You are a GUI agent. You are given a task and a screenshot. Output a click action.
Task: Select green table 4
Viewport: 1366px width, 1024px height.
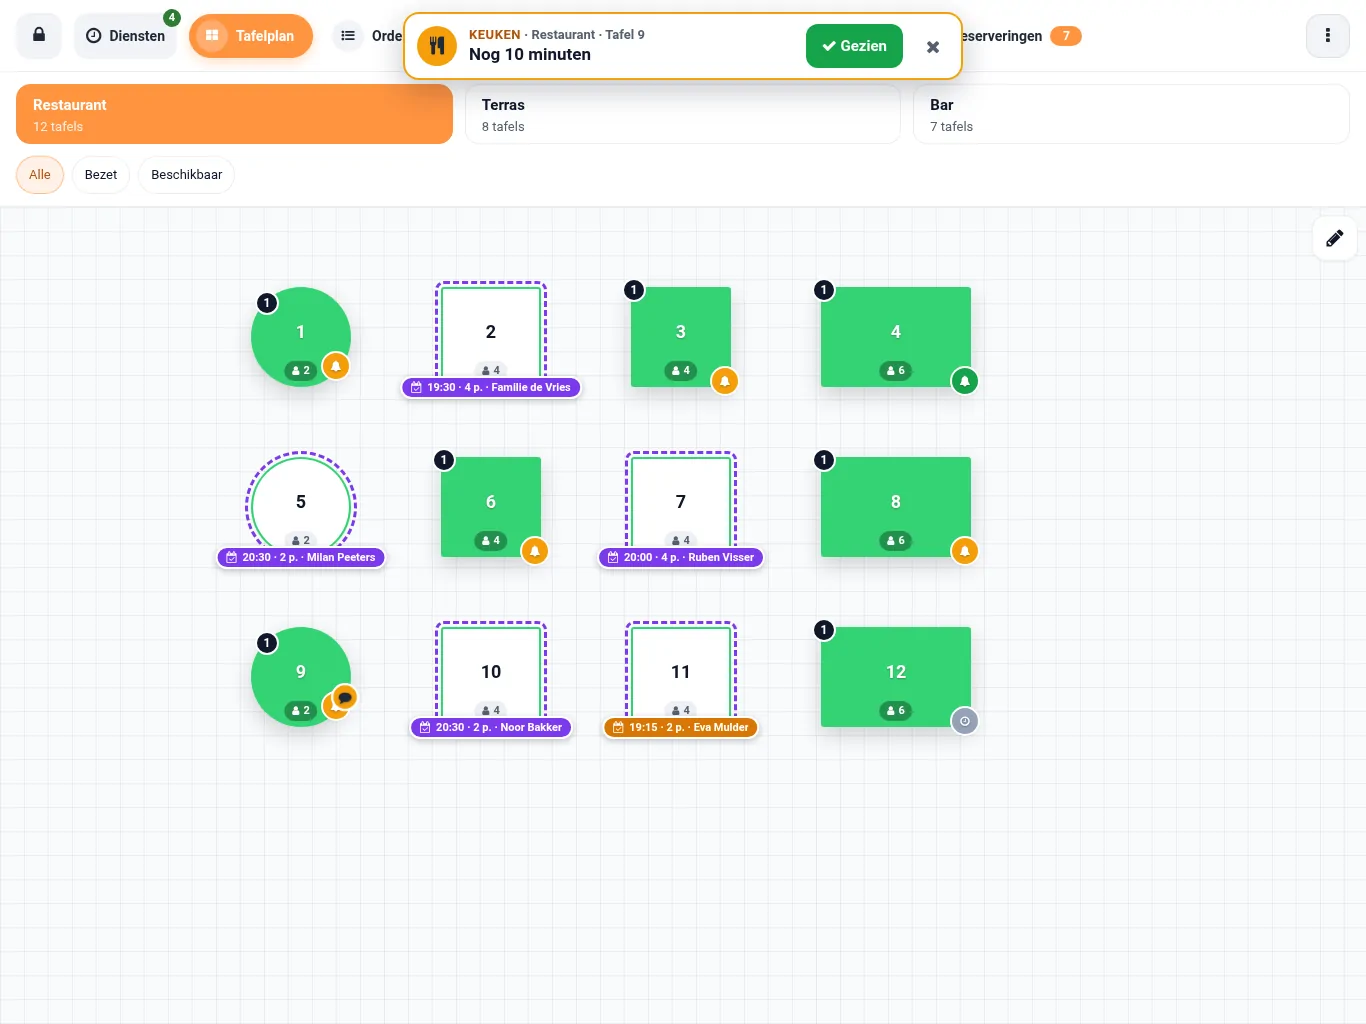[x=896, y=337]
